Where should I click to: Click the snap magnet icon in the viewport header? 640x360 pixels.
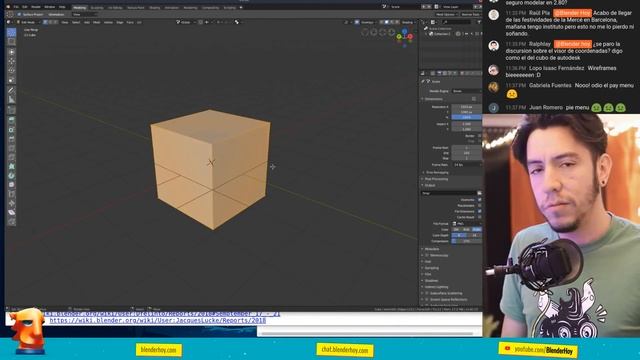pyautogui.click(x=200, y=22)
